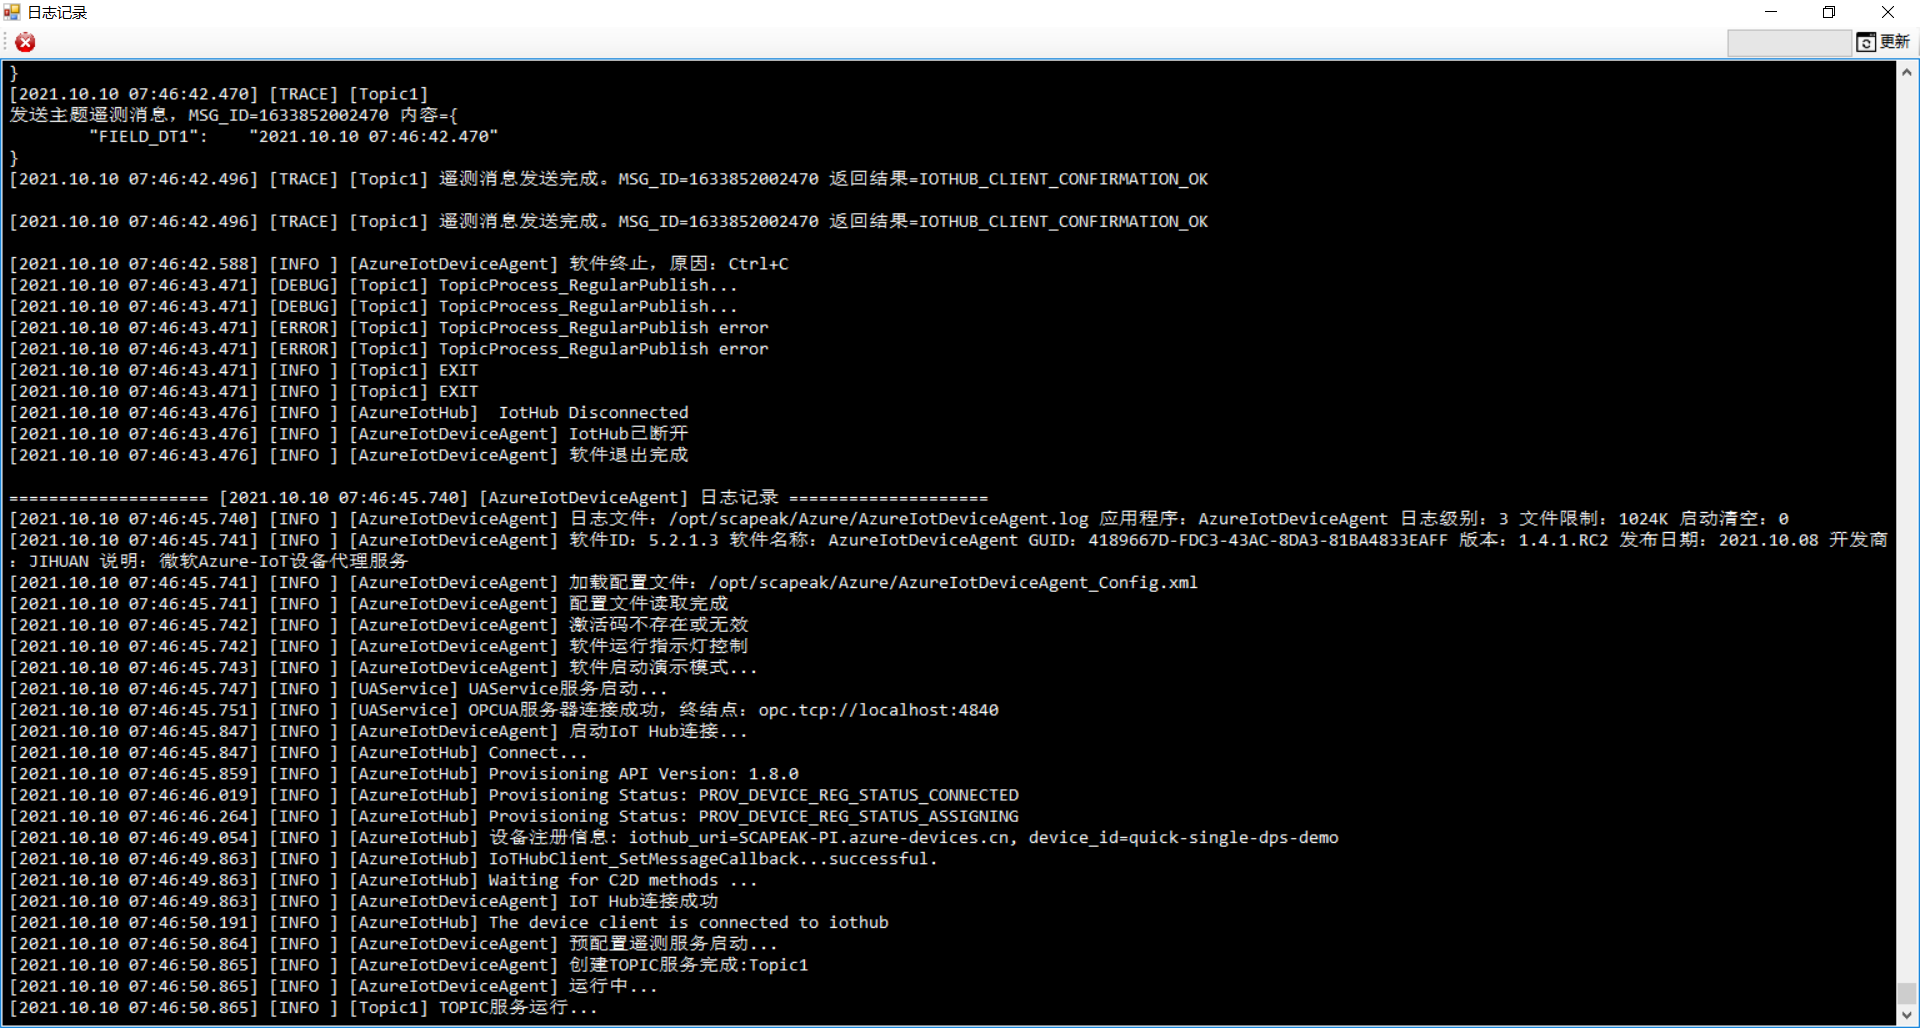The width and height of the screenshot is (1920, 1028).
Task: Click log line '创建TOPIC服务完成:Topic1'
Action: (409, 965)
